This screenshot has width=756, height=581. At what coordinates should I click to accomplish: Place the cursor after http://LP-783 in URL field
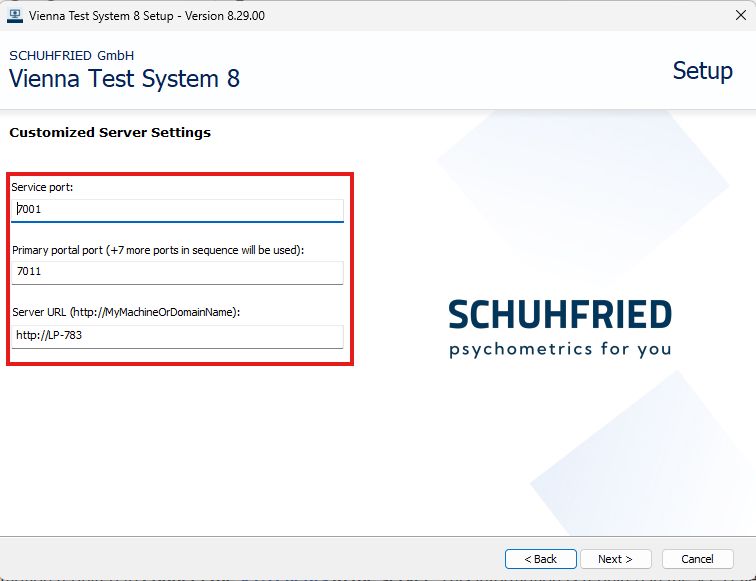(x=84, y=336)
